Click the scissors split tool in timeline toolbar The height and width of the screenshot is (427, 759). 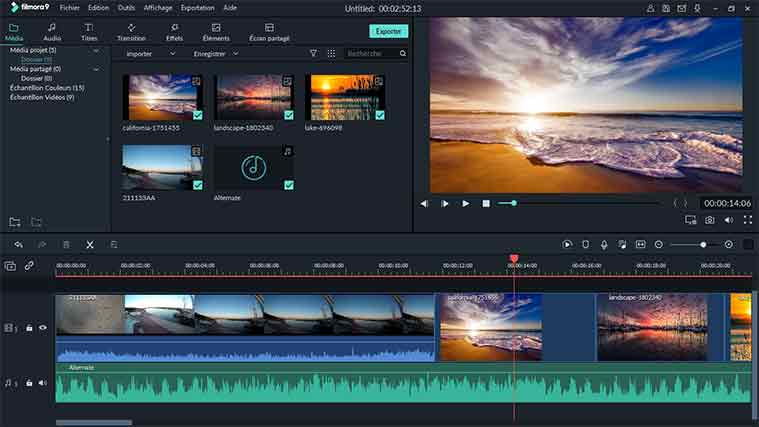point(89,244)
